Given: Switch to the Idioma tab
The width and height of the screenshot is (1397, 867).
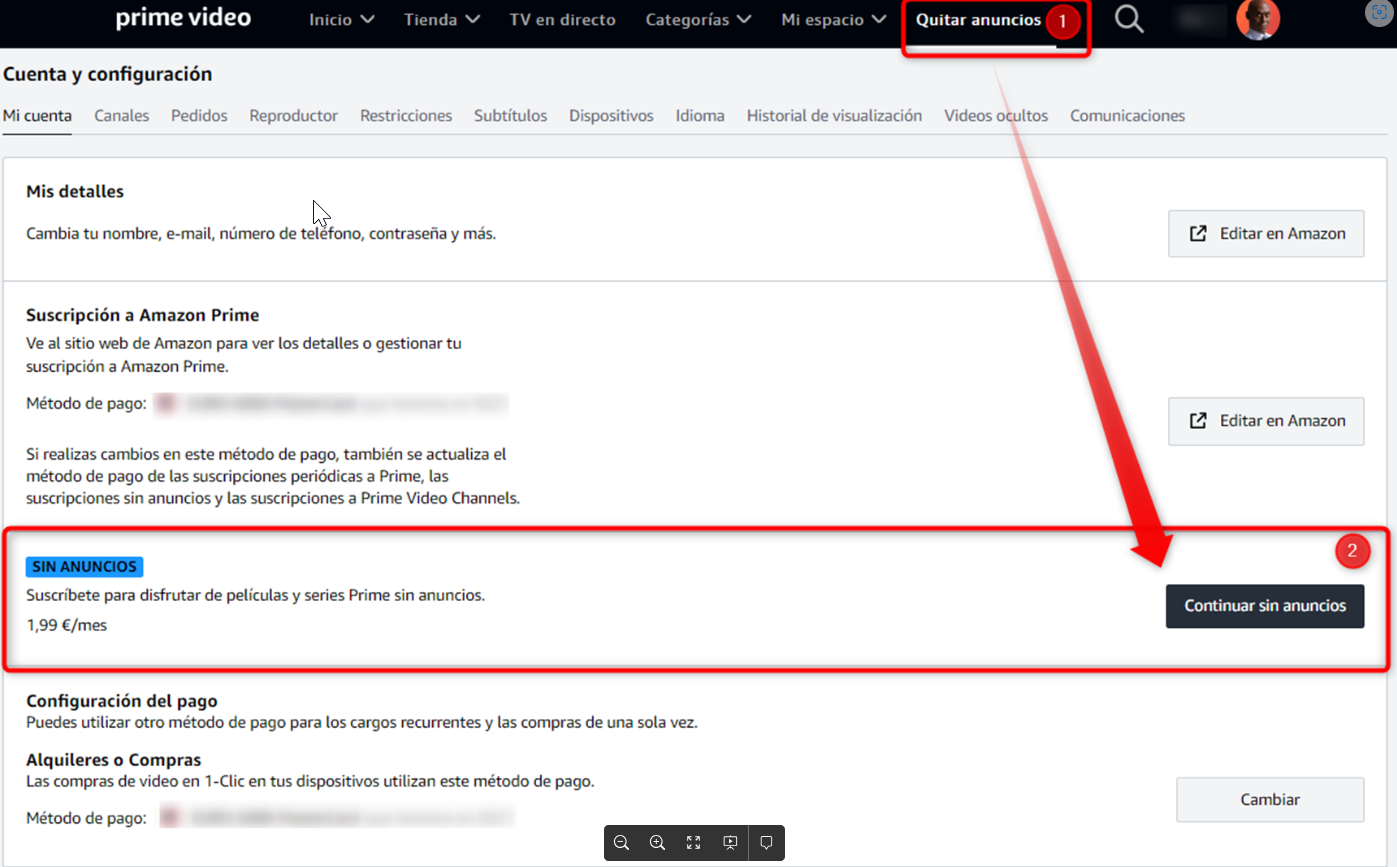Looking at the screenshot, I should [700, 116].
